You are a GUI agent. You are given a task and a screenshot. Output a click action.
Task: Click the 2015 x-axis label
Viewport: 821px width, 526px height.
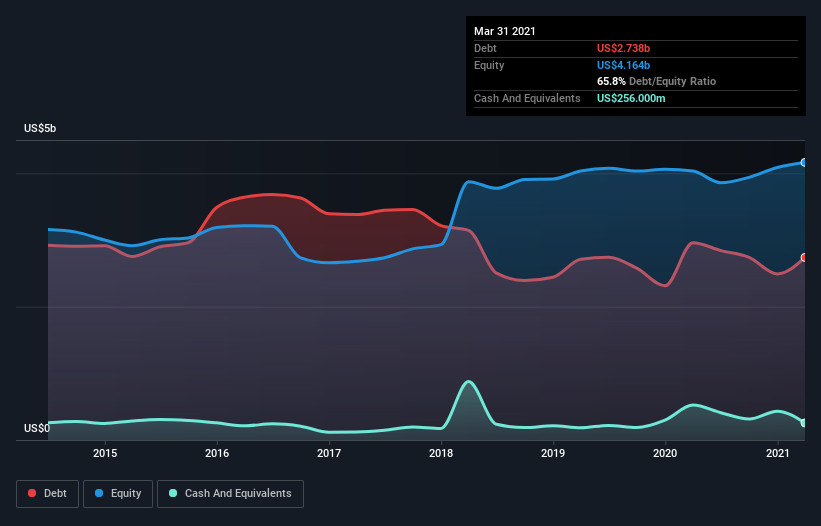105,453
